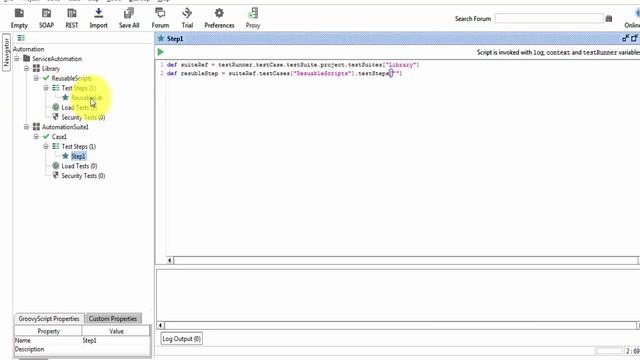Click Step1 editor detach window icon
The height and width of the screenshot is (360, 640).
tap(634, 38)
